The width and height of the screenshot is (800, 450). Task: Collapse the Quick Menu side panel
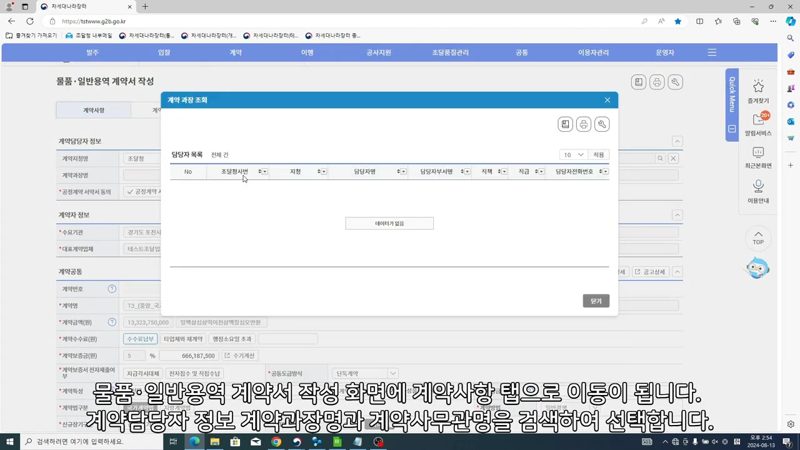[x=732, y=129]
